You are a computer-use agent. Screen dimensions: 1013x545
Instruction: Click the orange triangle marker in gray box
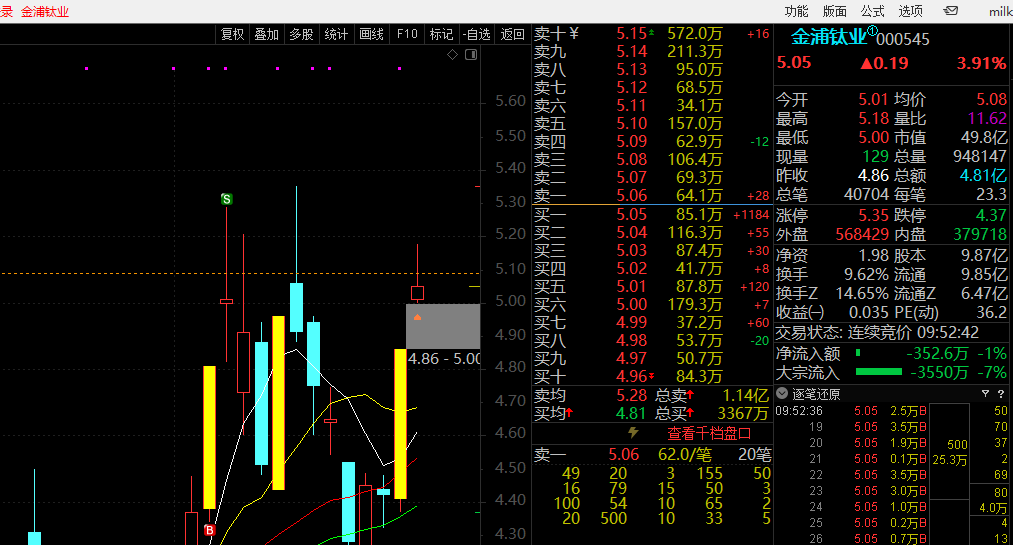[x=417, y=317]
